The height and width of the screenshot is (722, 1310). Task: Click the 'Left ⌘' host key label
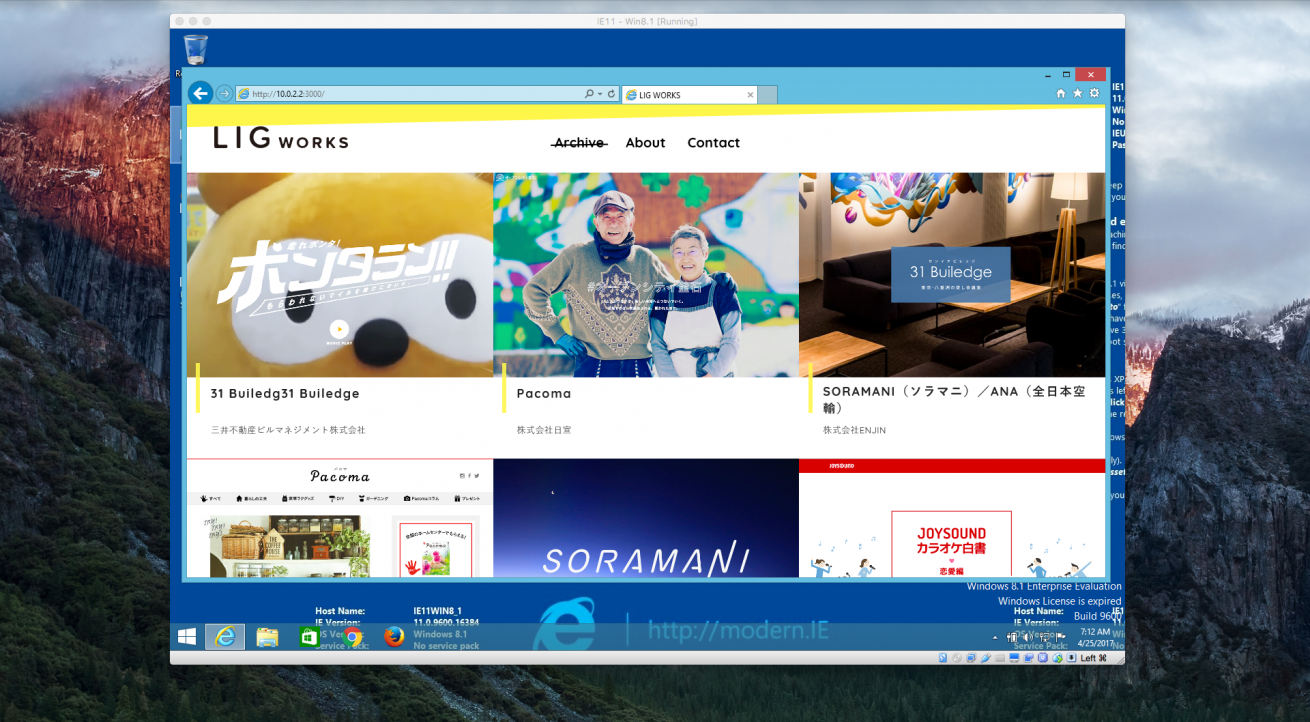1093,657
